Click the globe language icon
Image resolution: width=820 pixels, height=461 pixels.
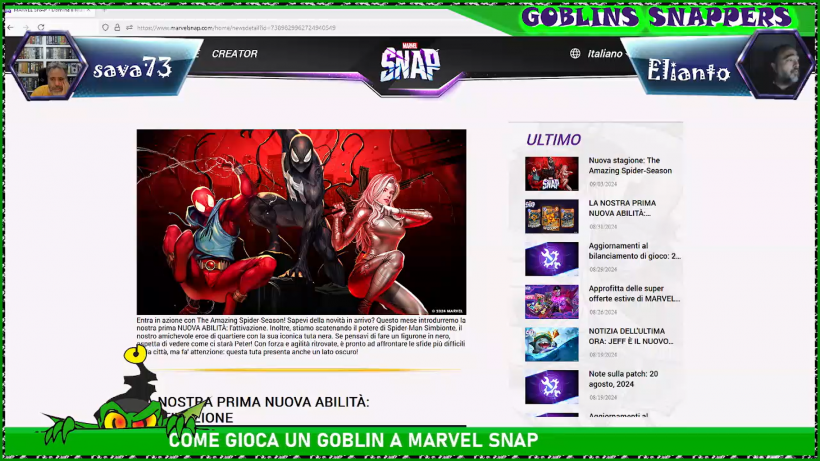pyautogui.click(x=575, y=53)
